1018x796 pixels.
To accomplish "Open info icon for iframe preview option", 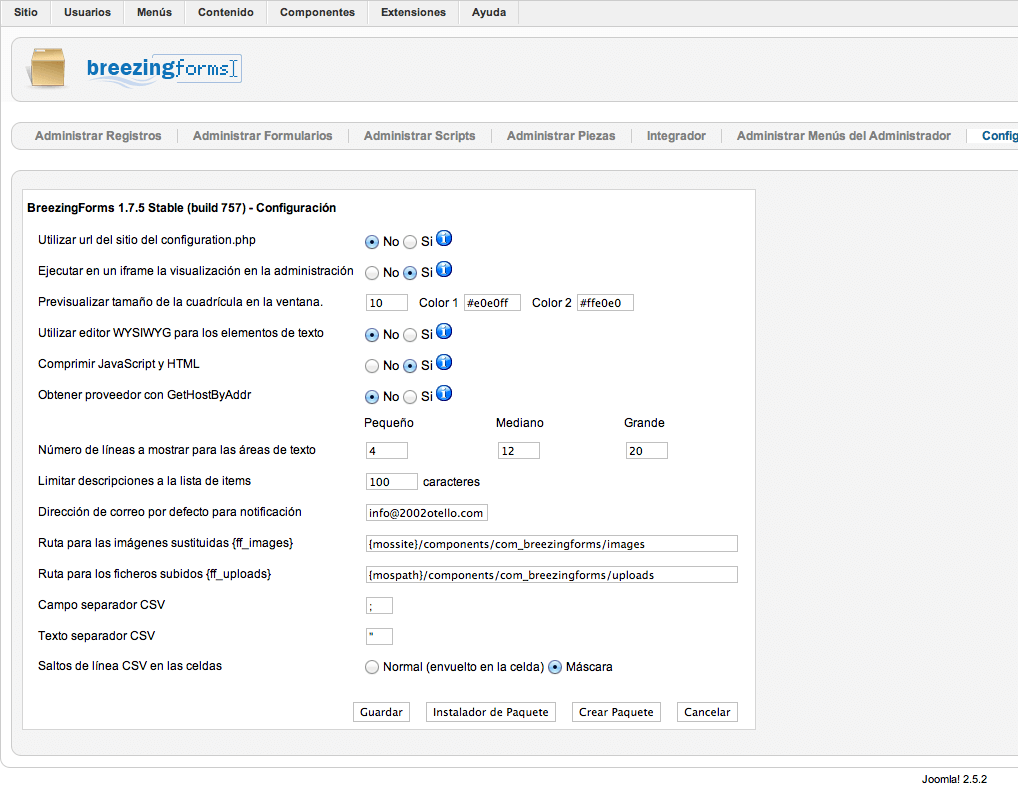I will tap(444, 269).
